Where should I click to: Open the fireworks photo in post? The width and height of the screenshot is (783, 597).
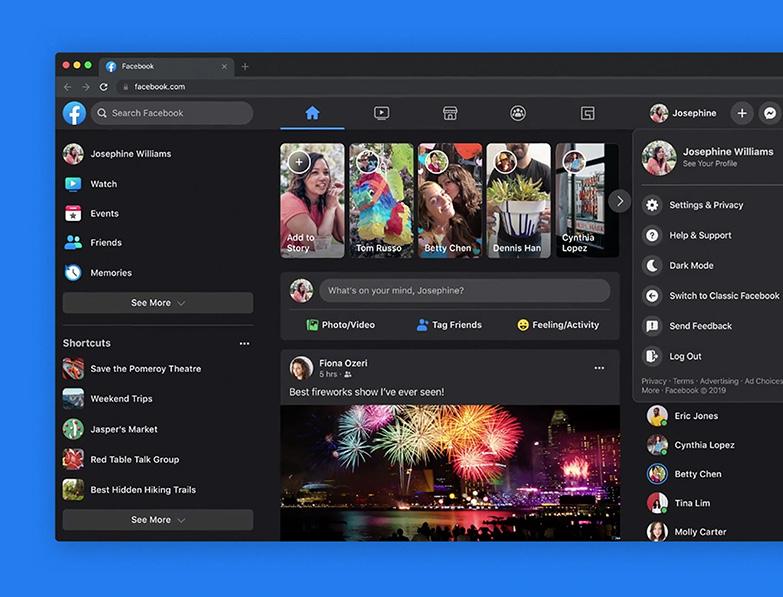(x=450, y=473)
